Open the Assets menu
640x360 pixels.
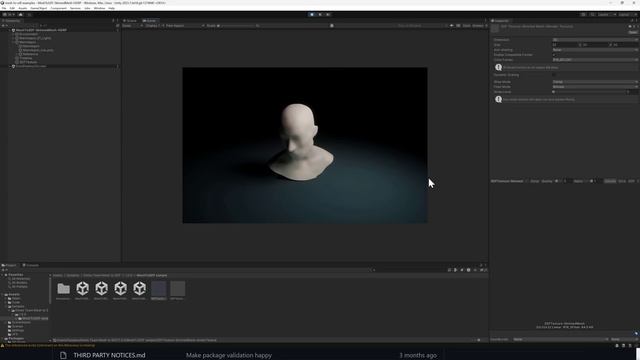pos(22,8)
